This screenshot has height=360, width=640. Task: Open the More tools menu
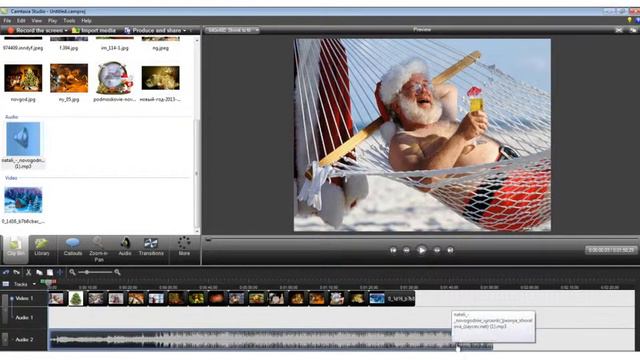184,247
